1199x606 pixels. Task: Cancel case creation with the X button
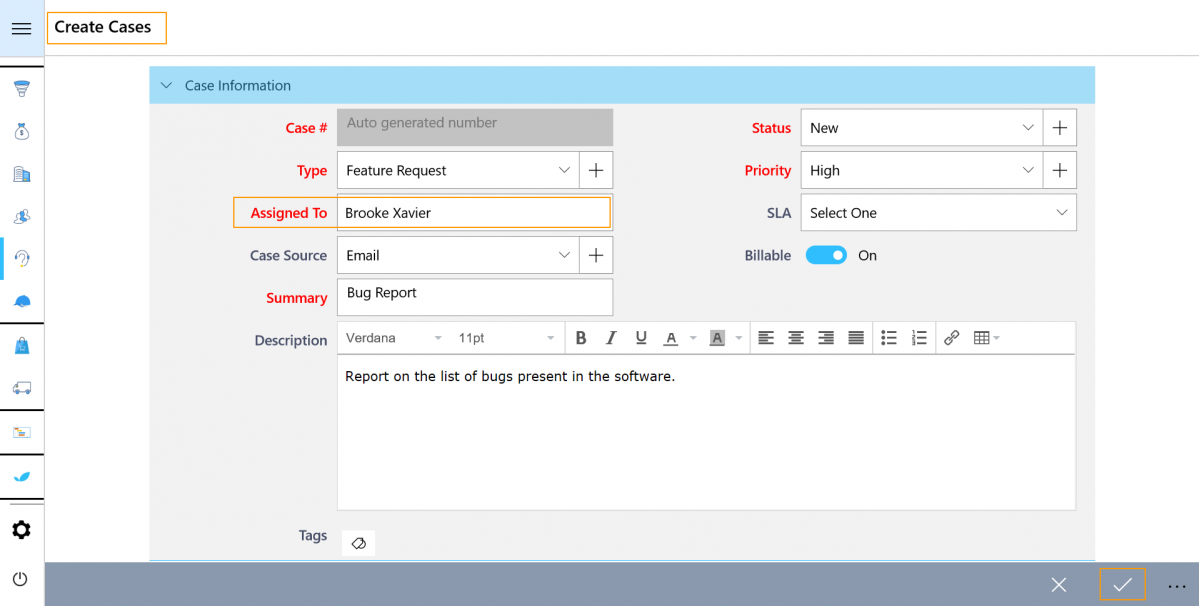(1059, 585)
